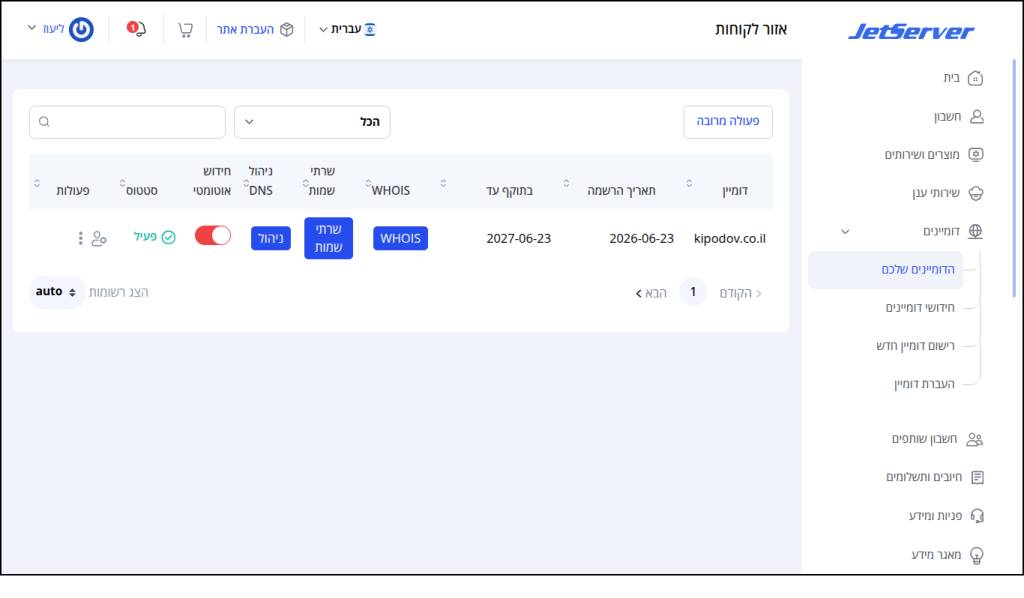Change the auto records-per-page selector
The height and width of the screenshot is (598, 1024).
56,292
